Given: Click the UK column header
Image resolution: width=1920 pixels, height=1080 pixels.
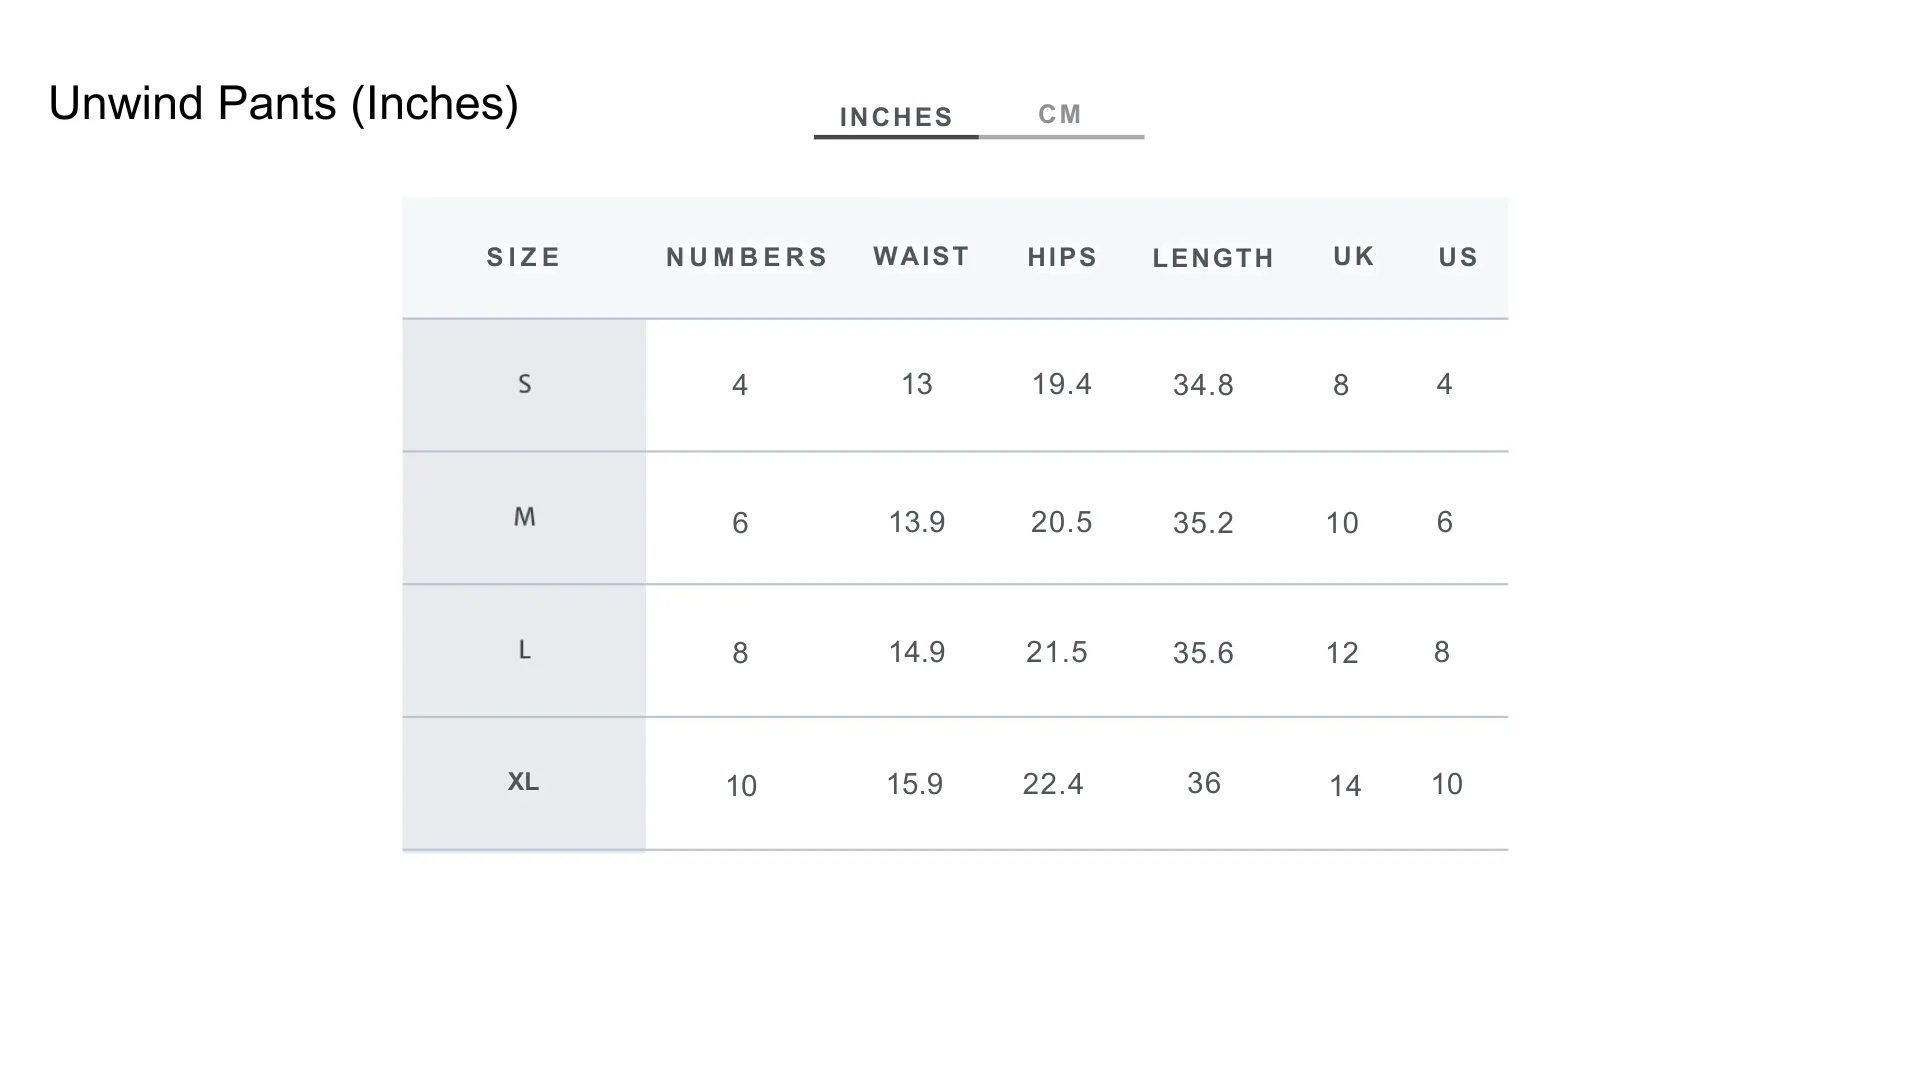Looking at the screenshot, I should point(1354,256).
